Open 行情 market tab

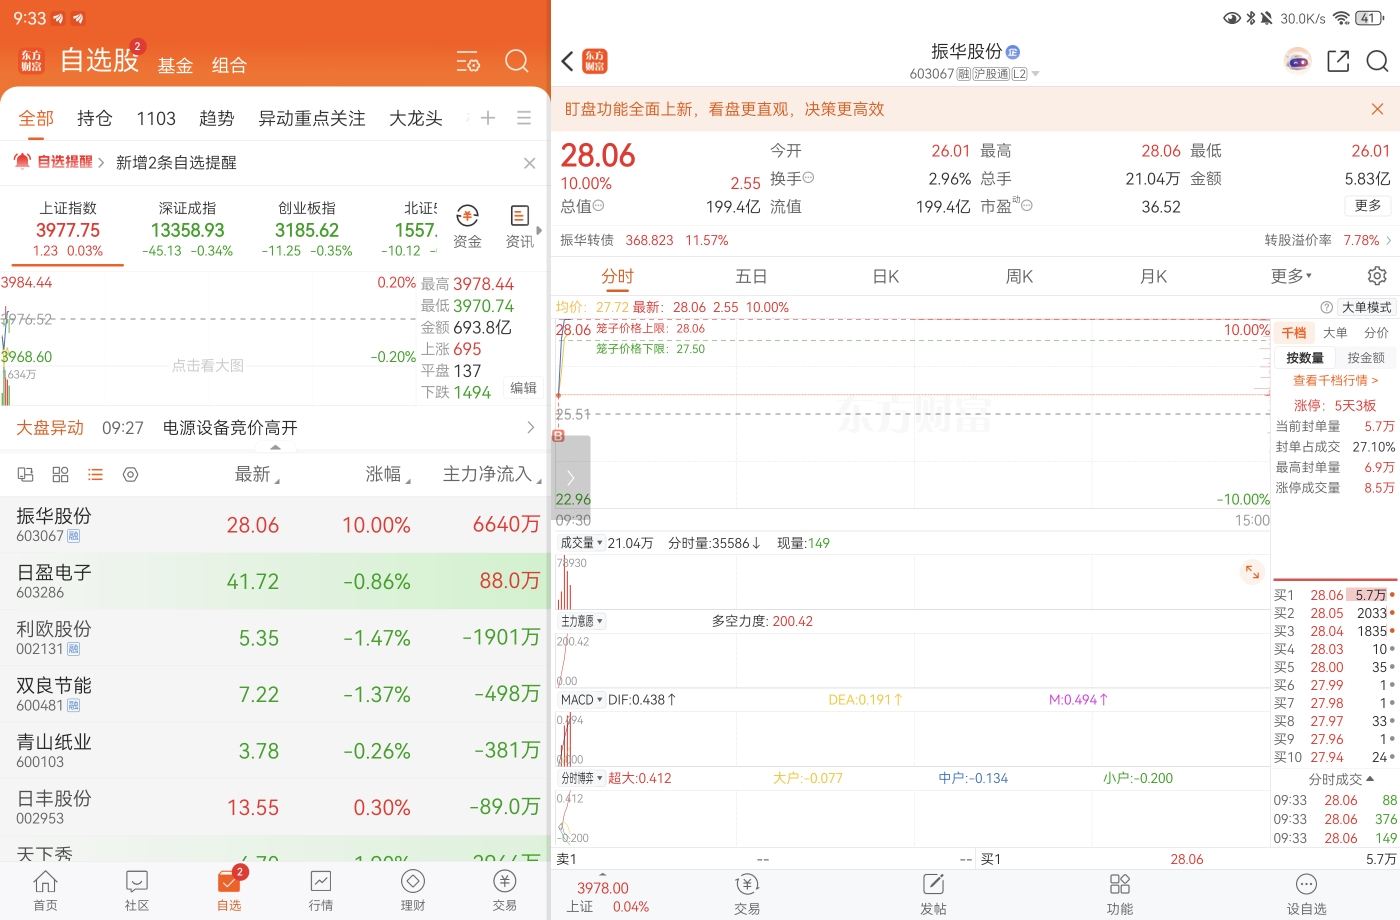[x=321, y=890]
